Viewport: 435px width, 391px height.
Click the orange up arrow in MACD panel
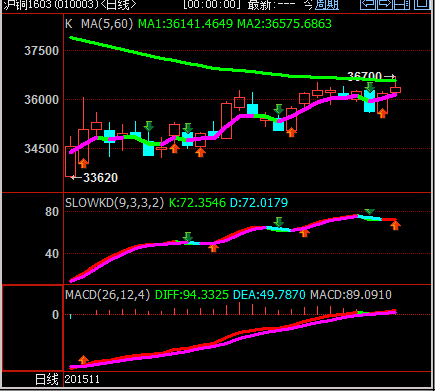pyautogui.click(x=83, y=360)
